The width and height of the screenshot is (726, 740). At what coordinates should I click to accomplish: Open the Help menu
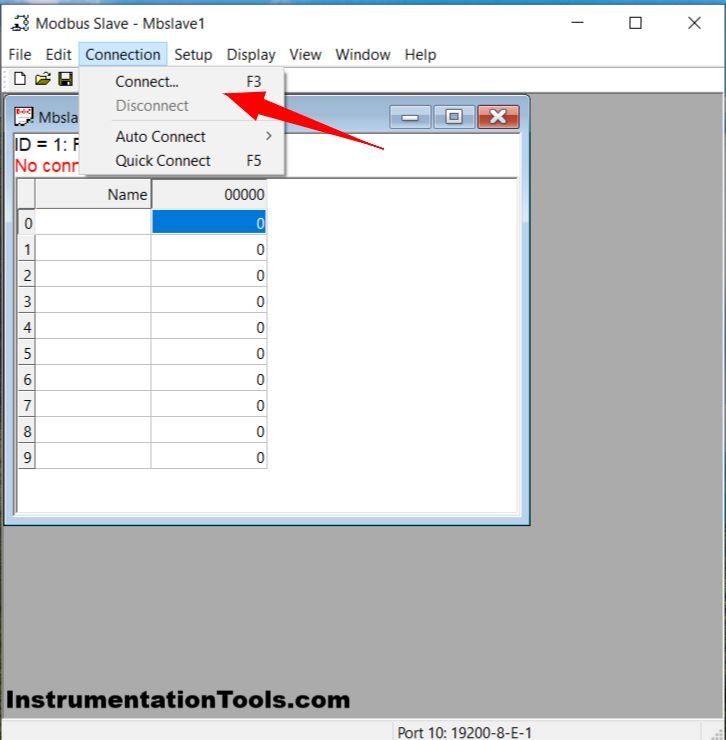tap(420, 55)
